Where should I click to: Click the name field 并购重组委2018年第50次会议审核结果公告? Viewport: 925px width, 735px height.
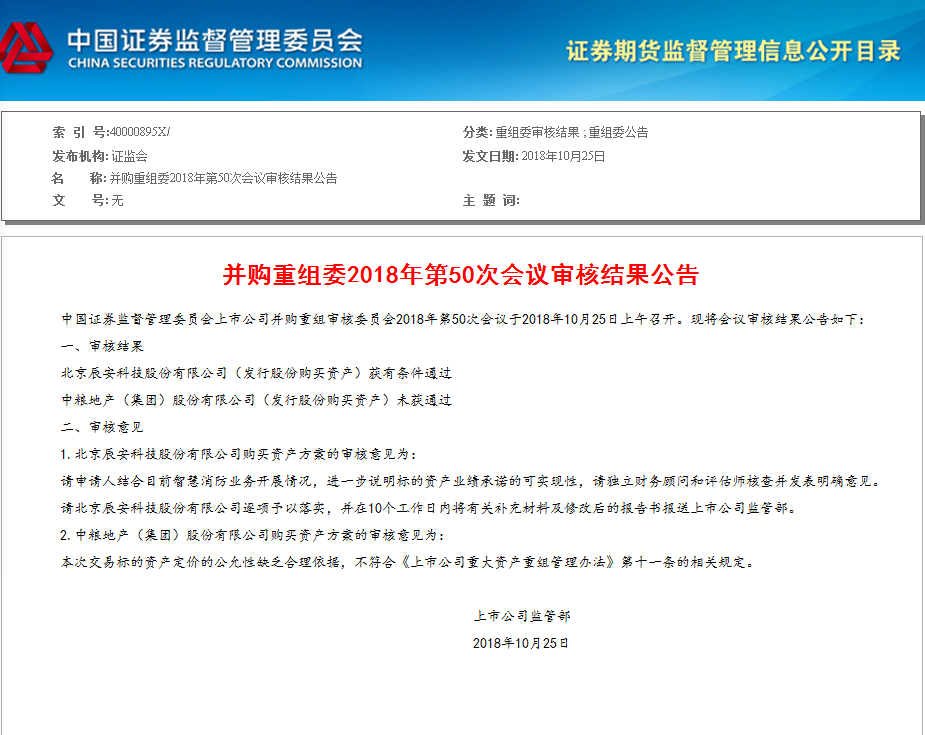click(224, 178)
